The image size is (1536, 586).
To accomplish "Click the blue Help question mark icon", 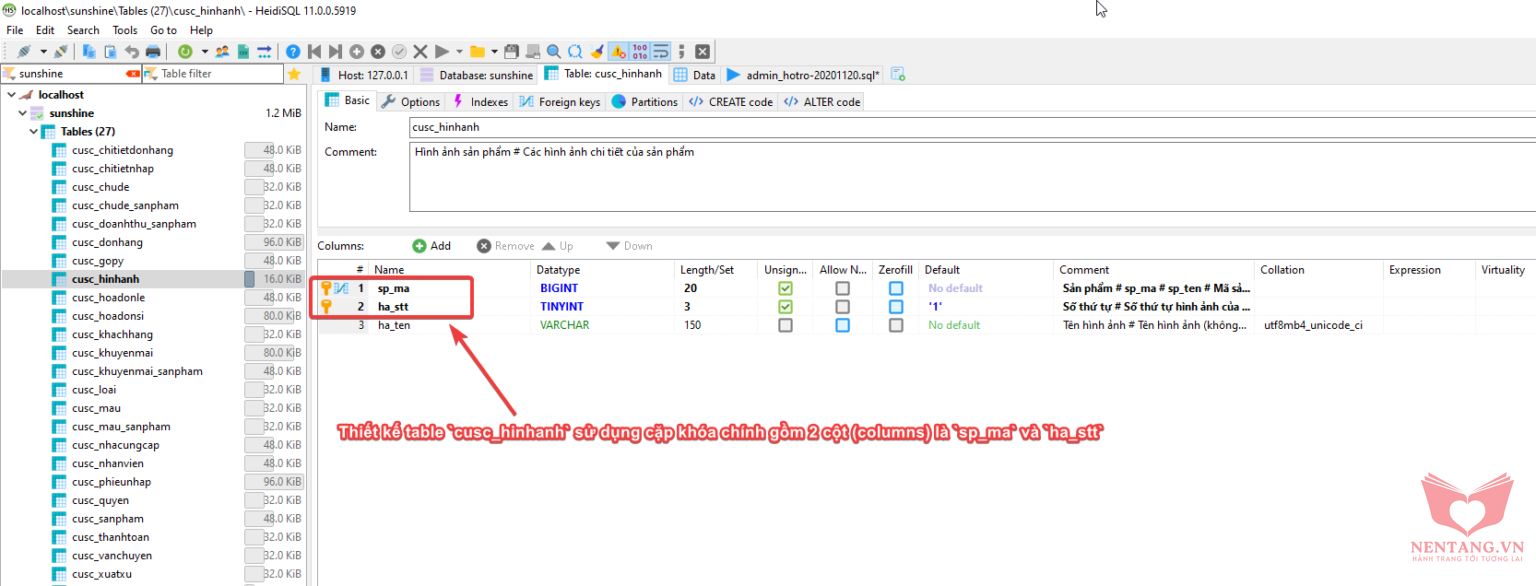I will (x=293, y=51).
